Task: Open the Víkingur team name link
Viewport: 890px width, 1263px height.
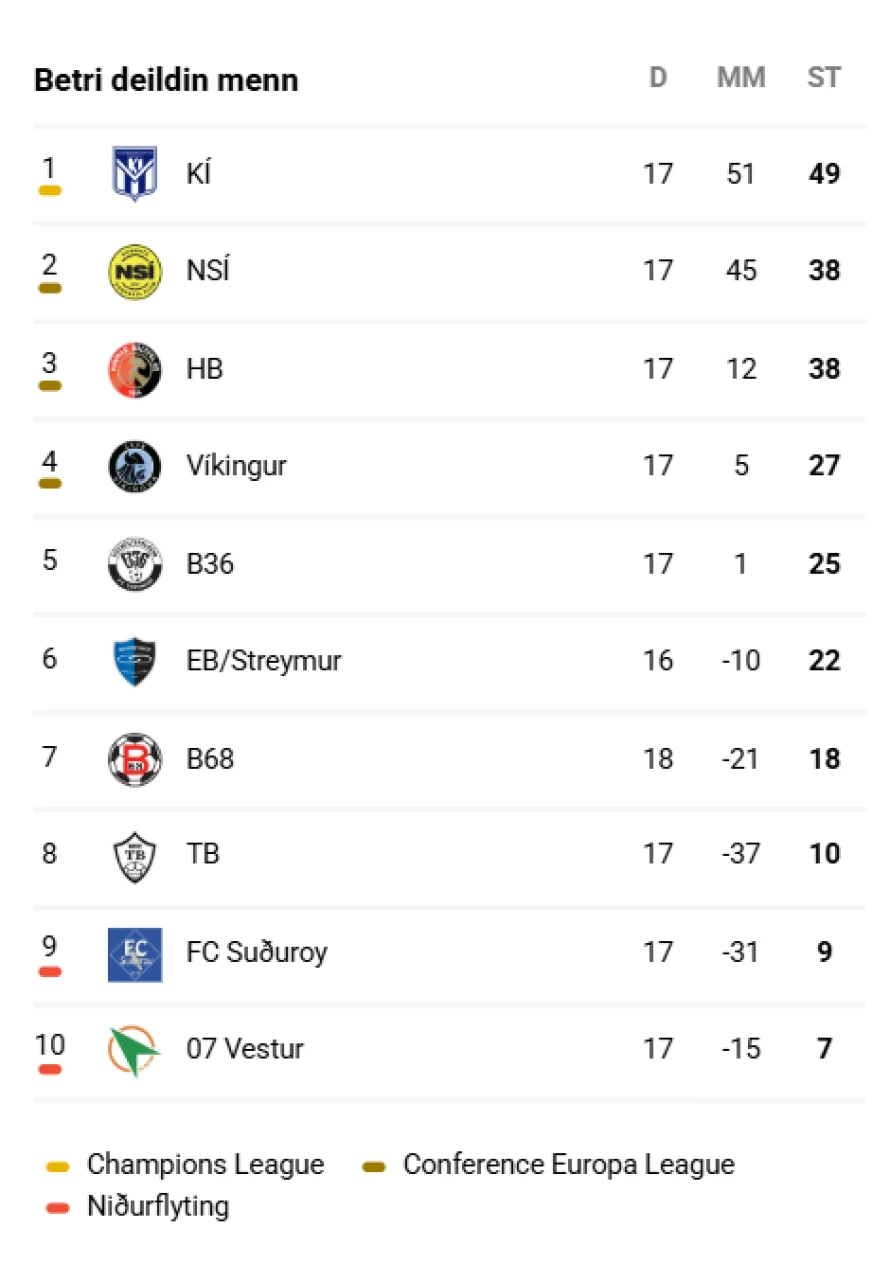Action: tap(236, 466)
